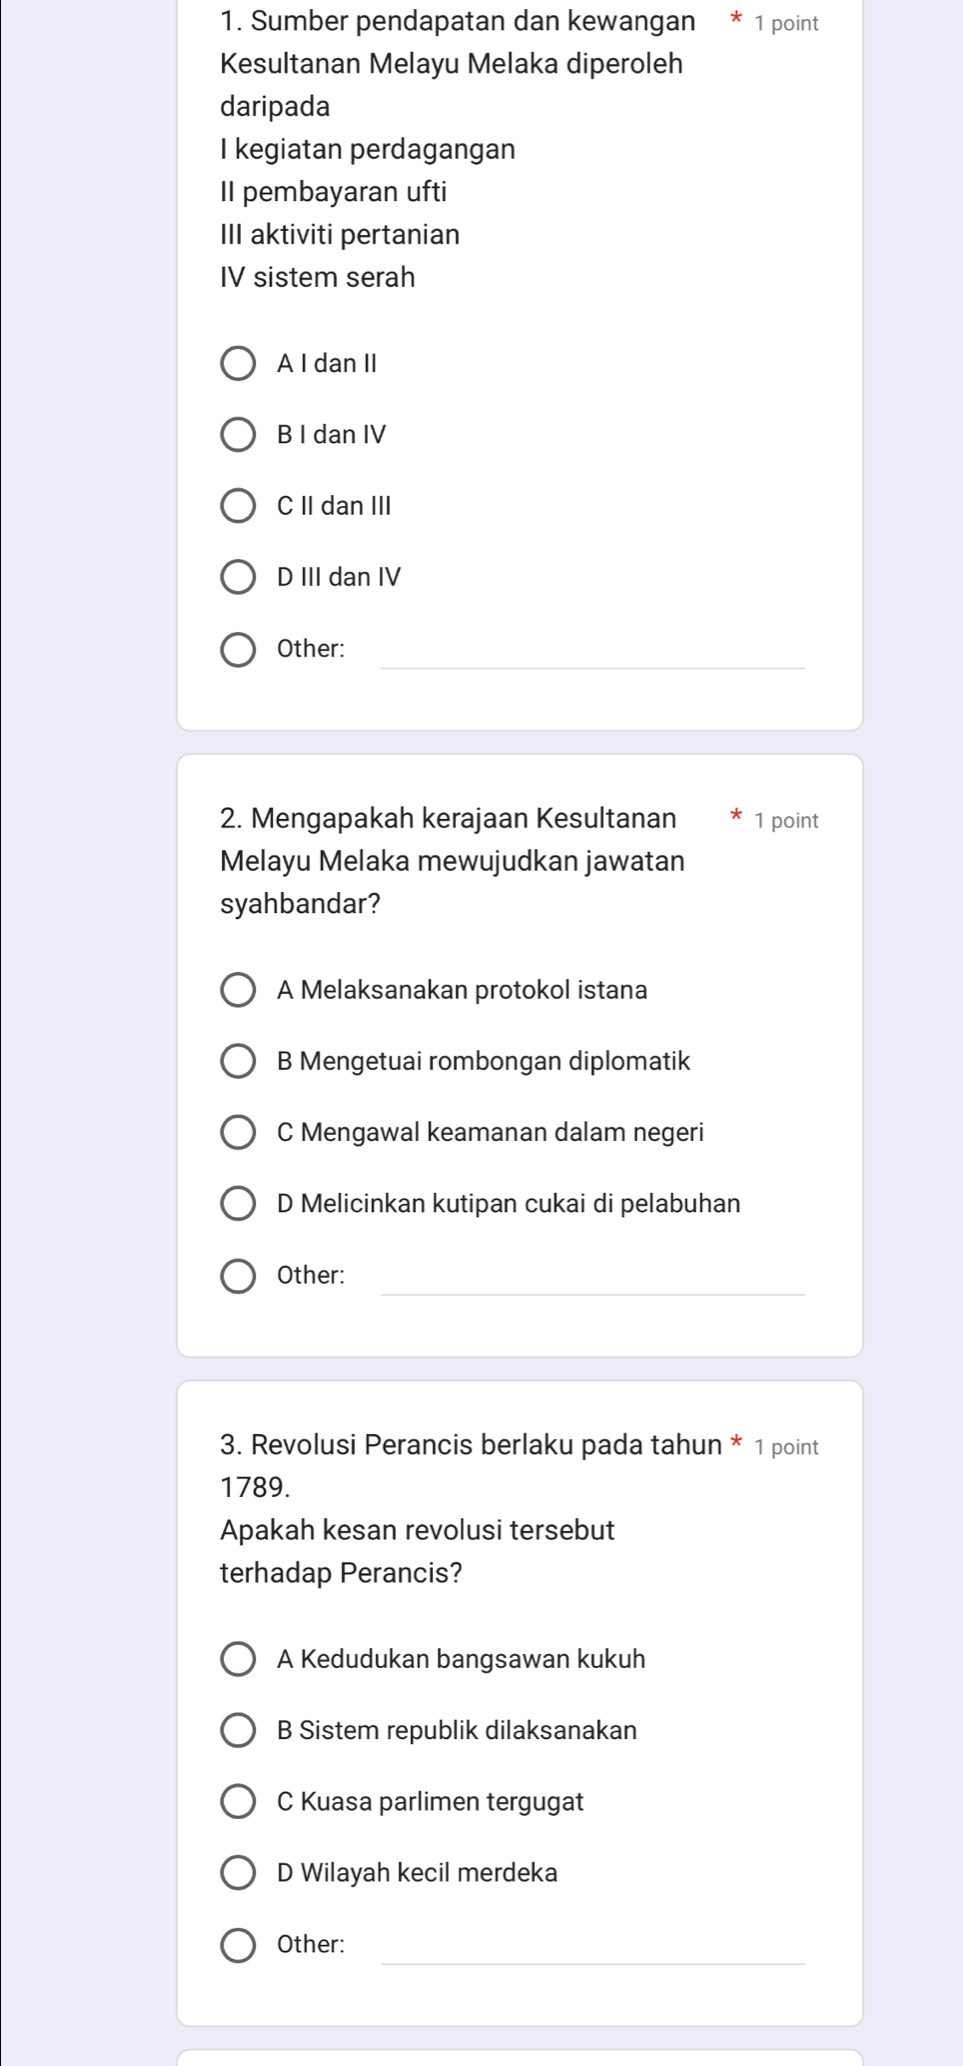Select 'B Sistem republik dilaksanakan'
This screenshot has width=963, height=2066.
[x=238, y=1731]
